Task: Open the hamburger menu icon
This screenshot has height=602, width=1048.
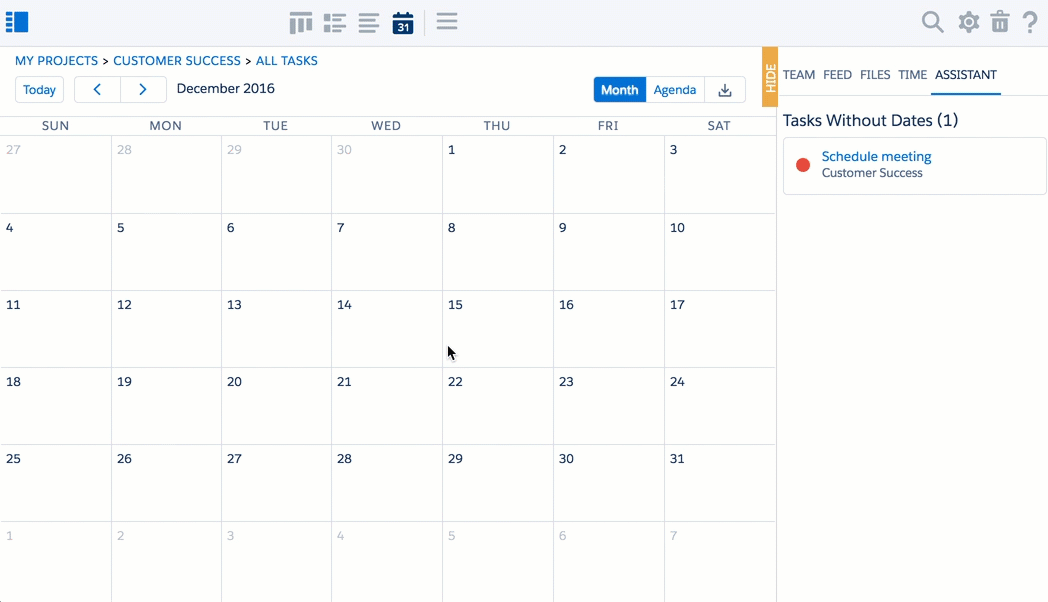Action: click(447, 21)
